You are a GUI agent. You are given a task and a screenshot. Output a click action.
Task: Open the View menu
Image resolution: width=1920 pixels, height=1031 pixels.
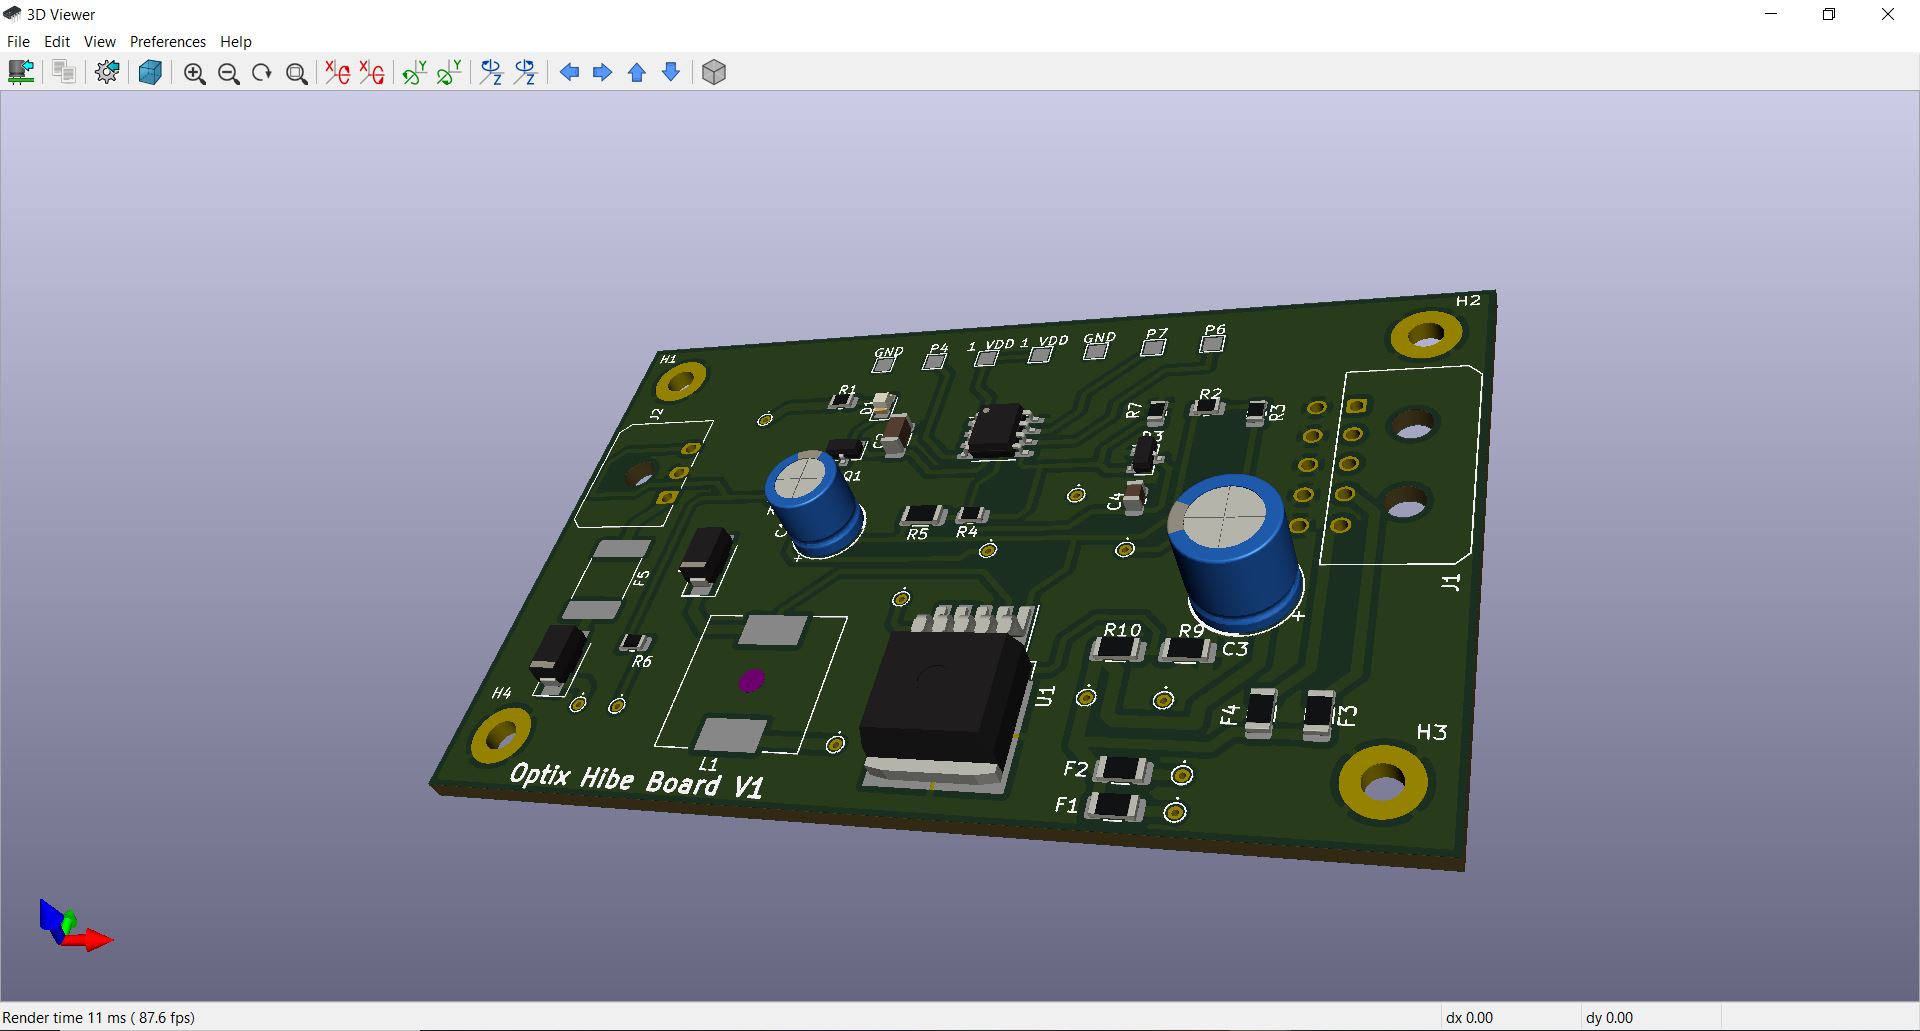pyautogui.click(x=100, y=41)
